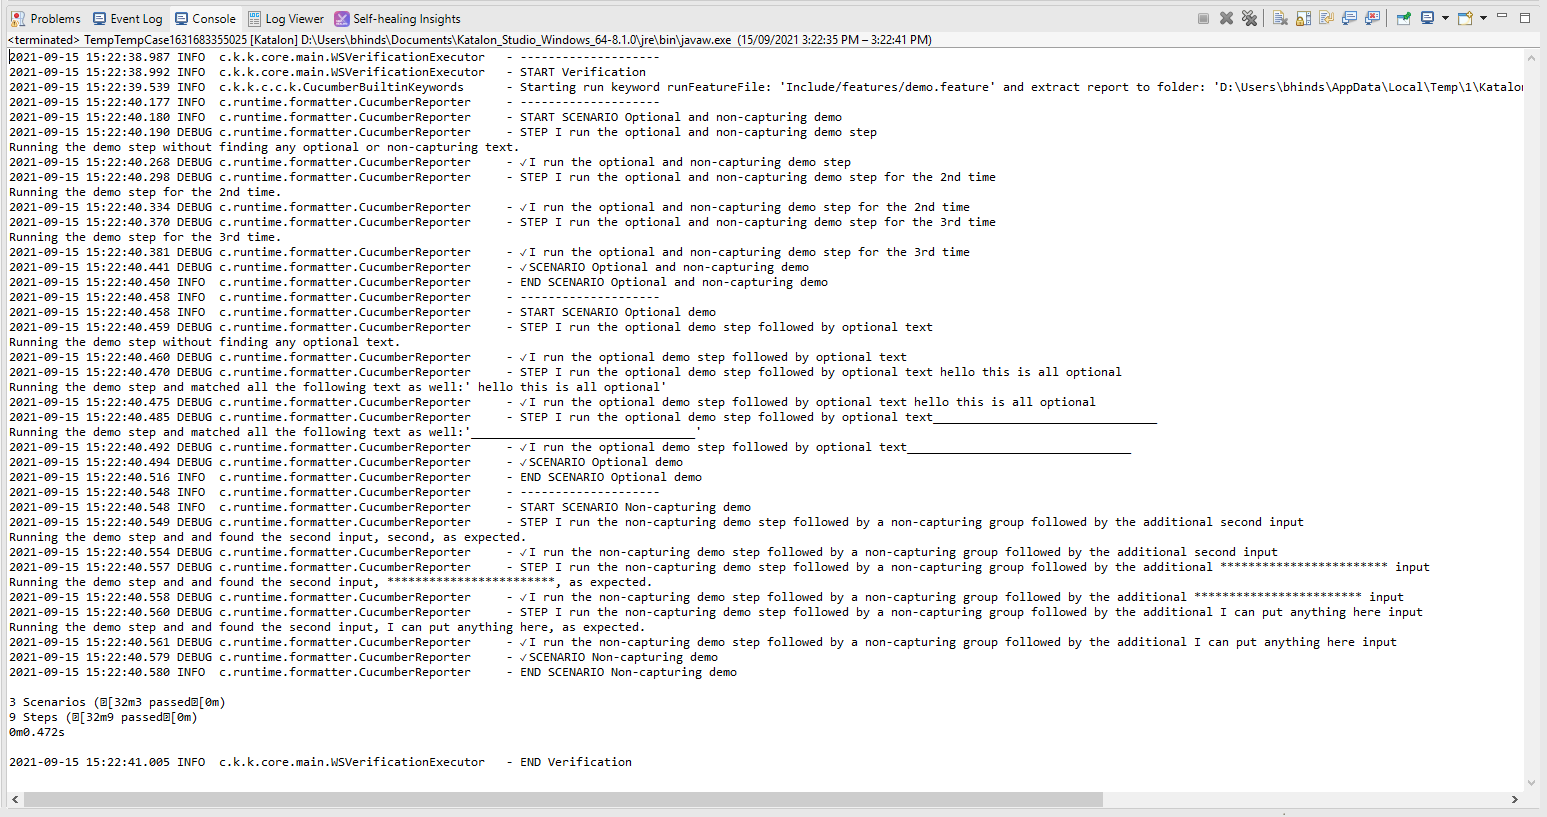This screenshot has height=817, width=1547.
Task: Click the vertical scrollbar down arrow
Action: point(1532,781)
